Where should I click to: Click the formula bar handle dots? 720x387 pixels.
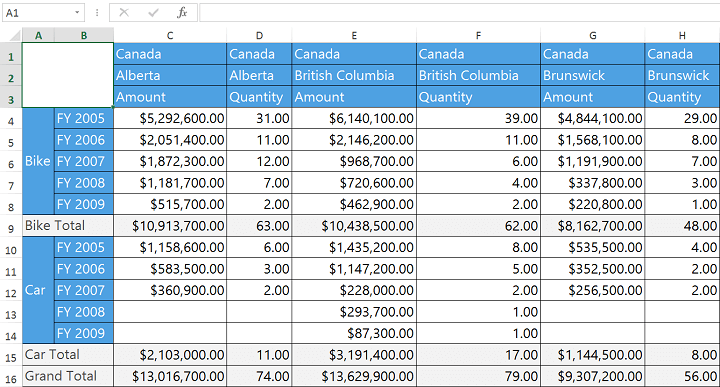[x=97, y=12]
